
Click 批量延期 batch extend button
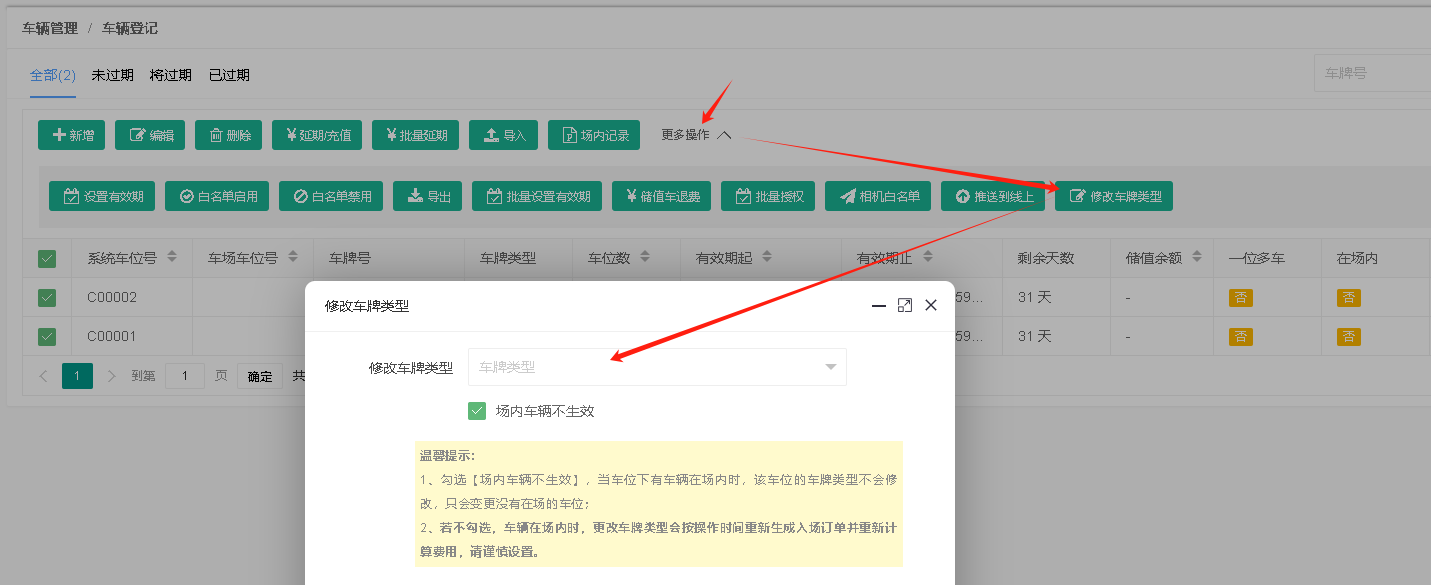[415, 135]
